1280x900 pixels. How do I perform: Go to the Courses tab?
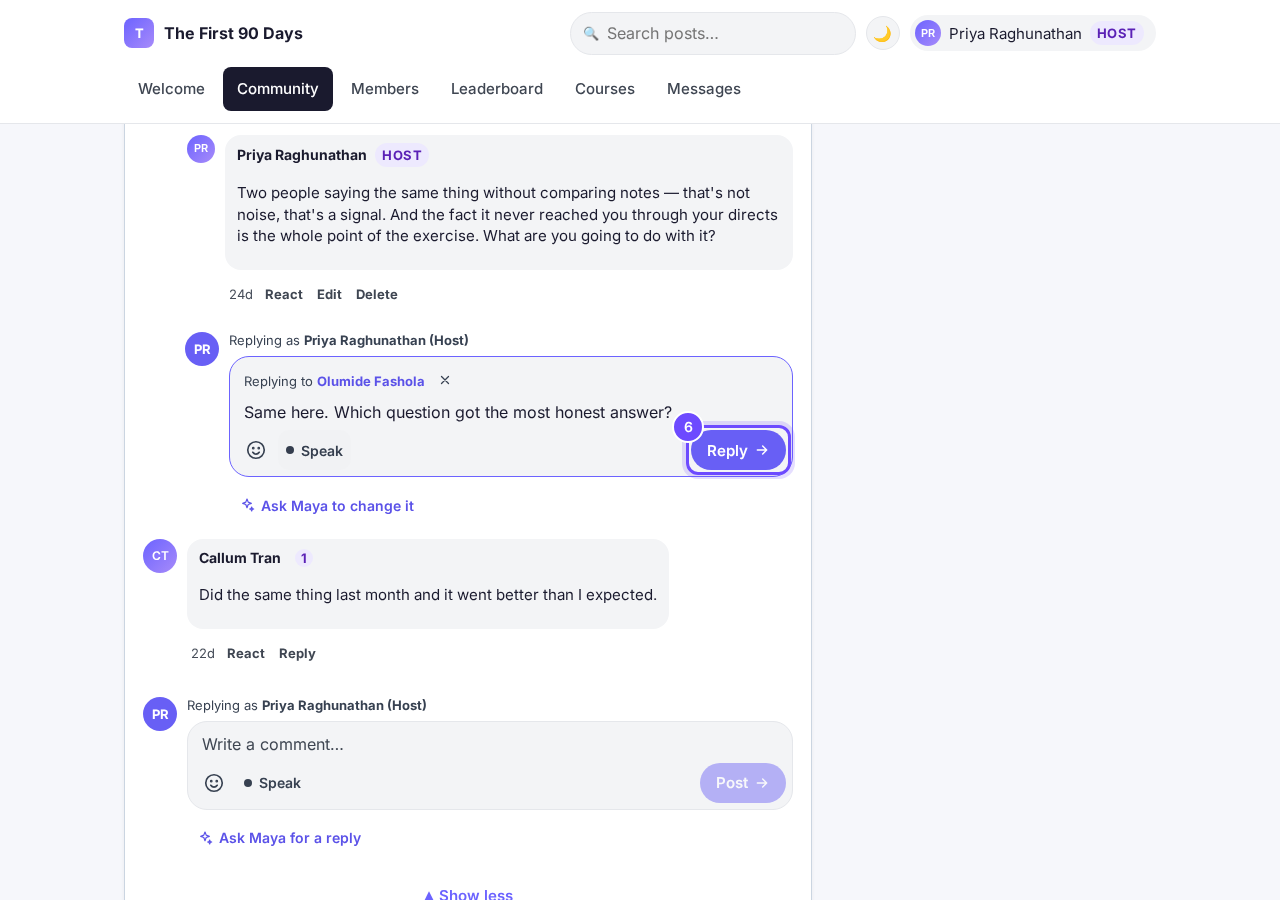tap(605, 89)
